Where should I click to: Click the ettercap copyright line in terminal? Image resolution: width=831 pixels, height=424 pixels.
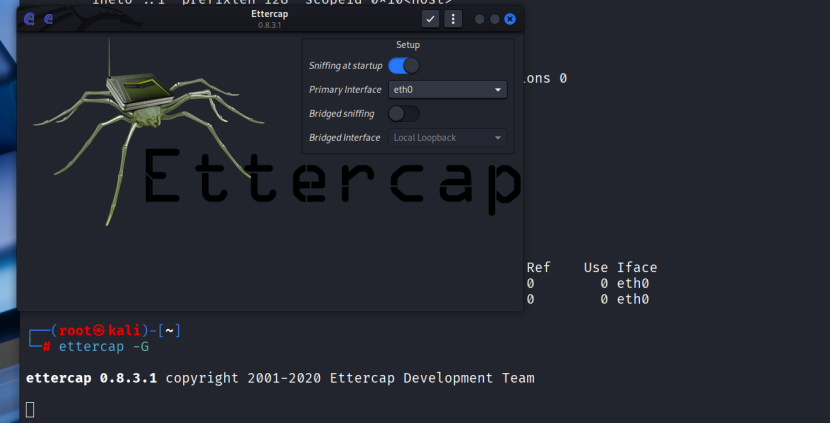[280, 378]
